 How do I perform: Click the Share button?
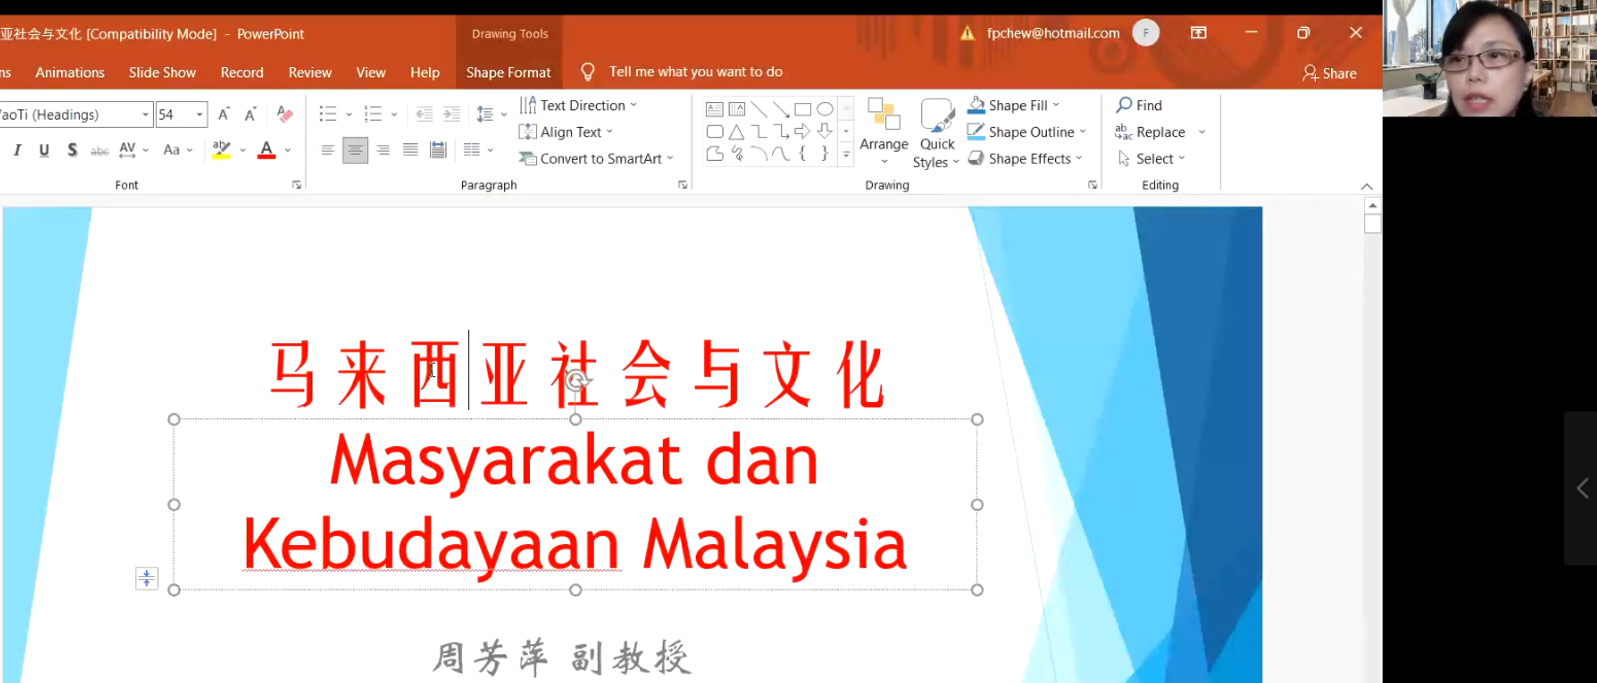point(1329,73)
